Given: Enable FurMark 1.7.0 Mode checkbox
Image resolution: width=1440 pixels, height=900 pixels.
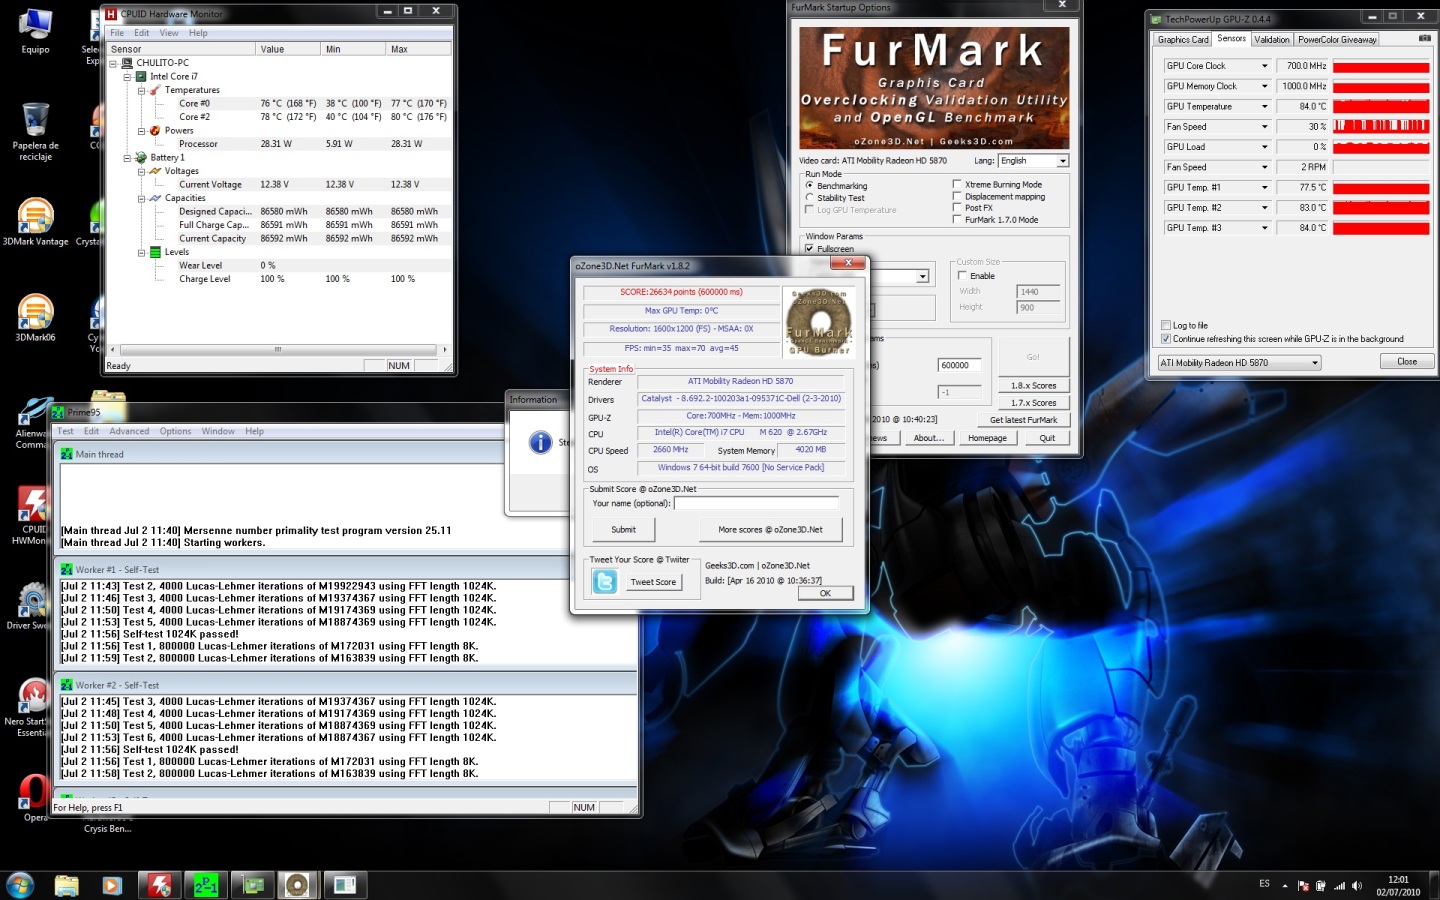Looking at the screenshot, I should (x=957, y=220).
